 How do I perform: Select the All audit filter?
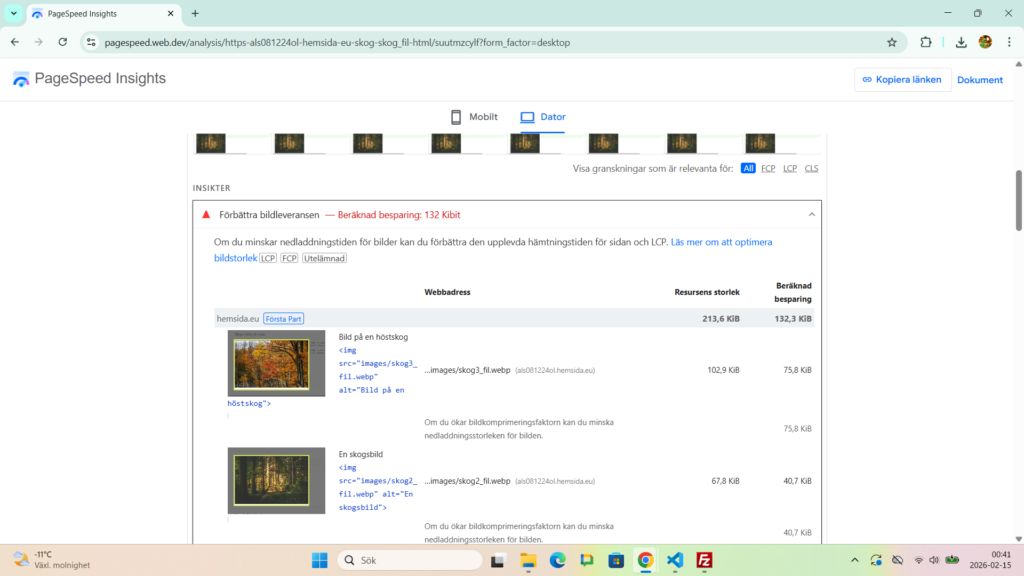coord(748,168)
